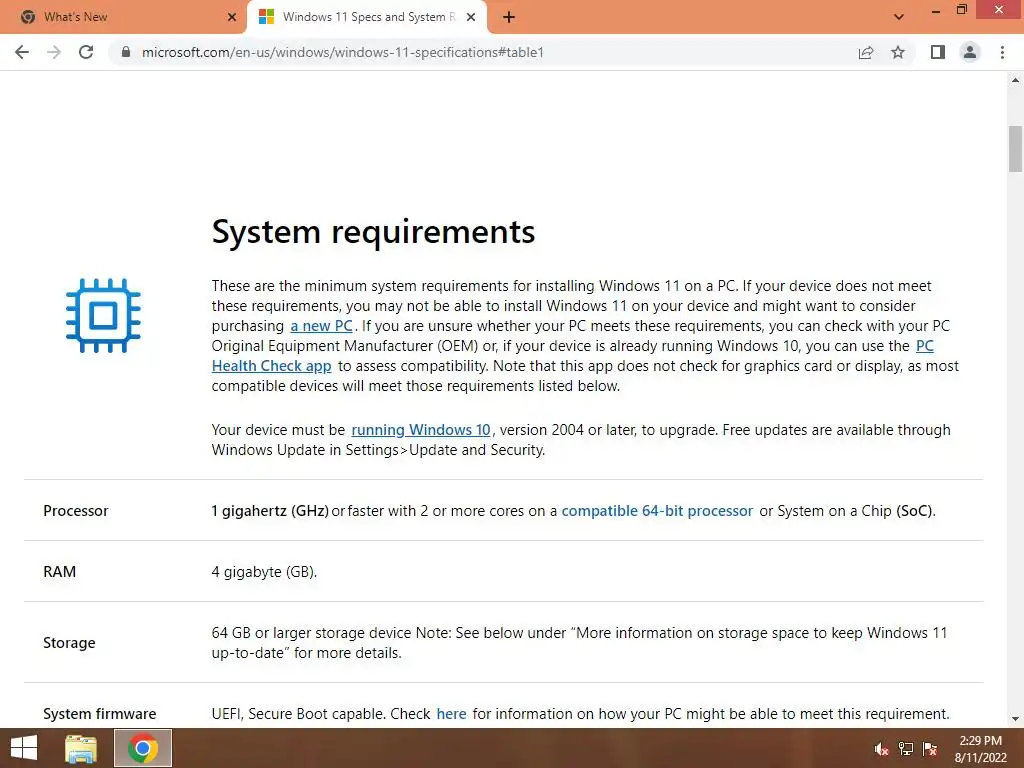Reload the page with the refresh icon
This screenshot has width=1024, height=768.
[x=86, y=52]
